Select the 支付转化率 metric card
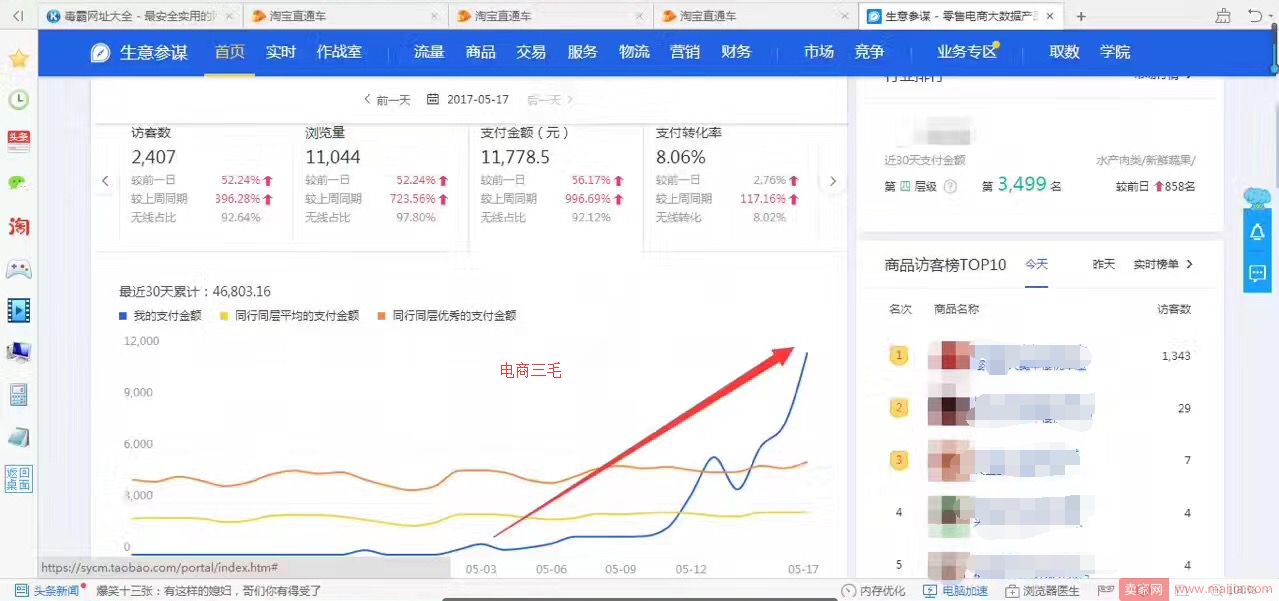The width and height of the screenshot is (1279, 601). pyautogui.click(x=731, y=181)
